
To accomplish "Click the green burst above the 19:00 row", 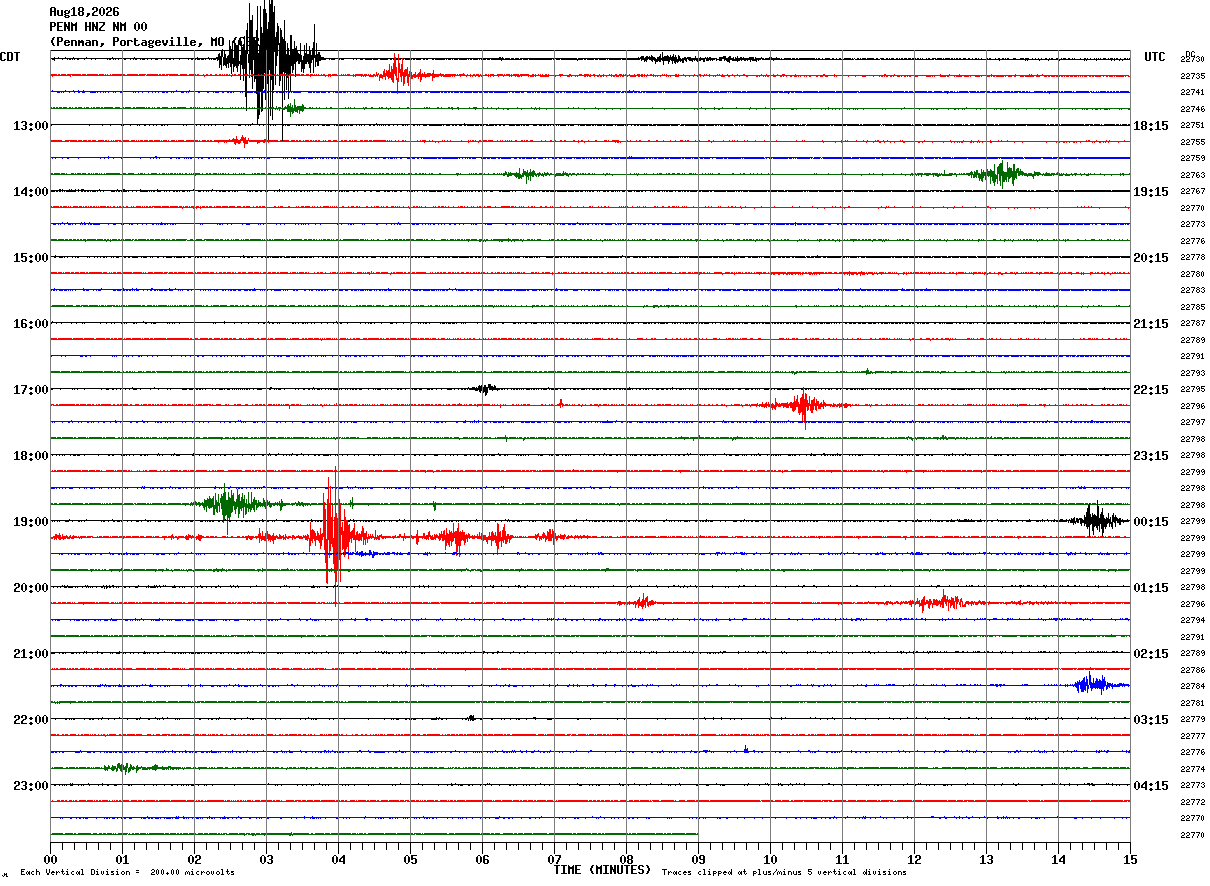I will click(232, 504).
